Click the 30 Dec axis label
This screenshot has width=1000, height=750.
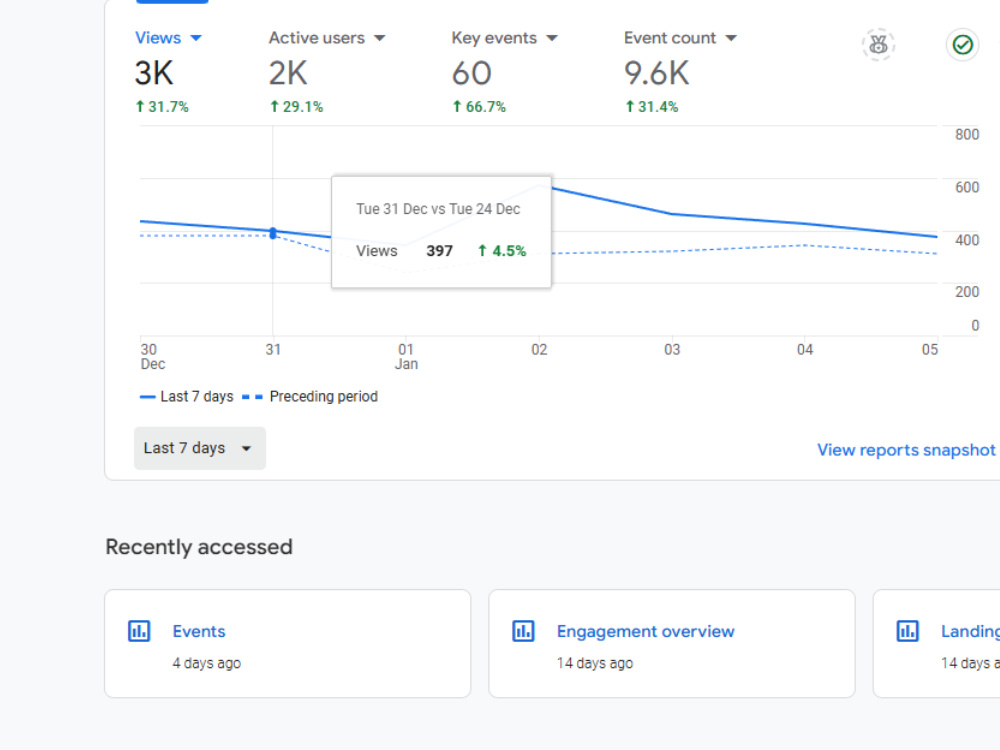152,357
